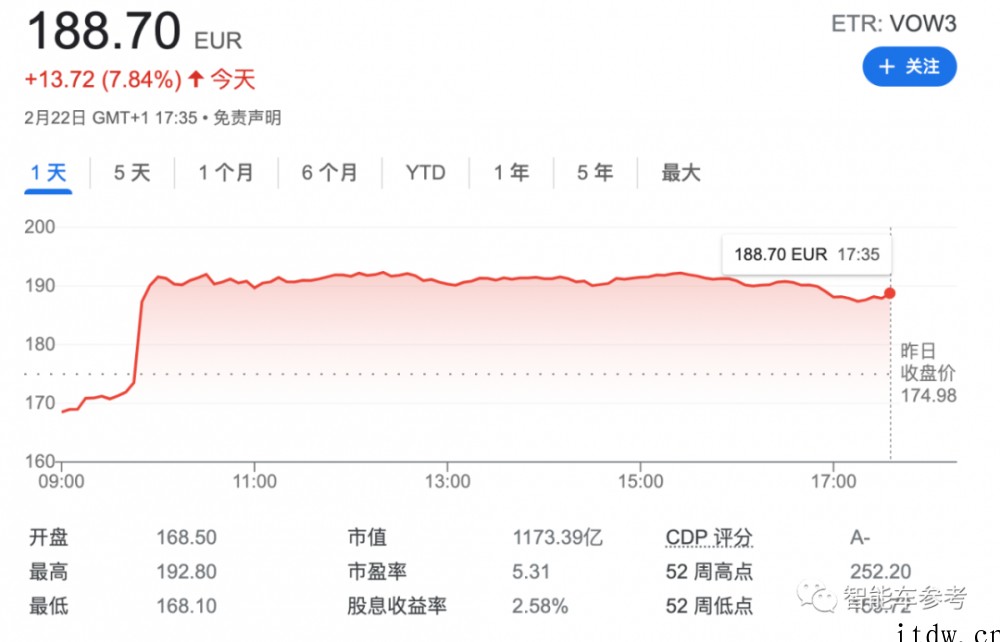1000x642 pixels.
Task: Open the 1 个月 chart range
Action: pos(226,173)
